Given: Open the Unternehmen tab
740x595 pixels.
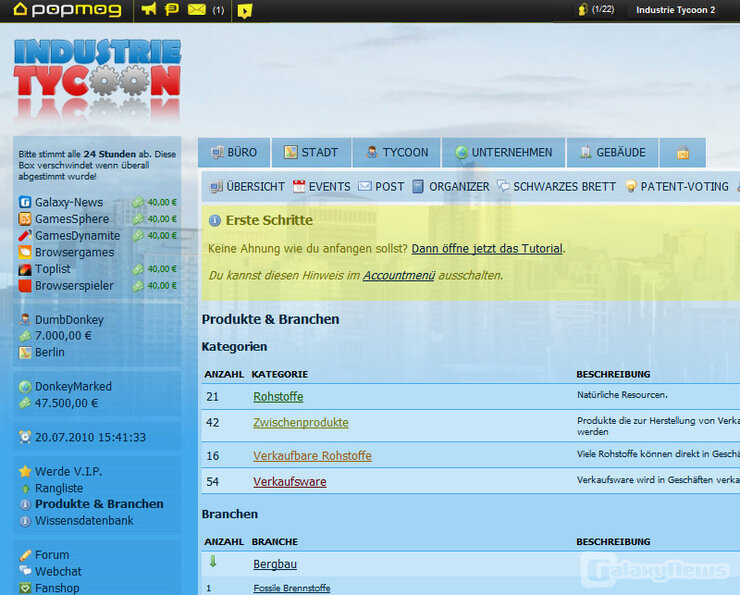Looking at the screenshot, I should (x=503, y=152).
